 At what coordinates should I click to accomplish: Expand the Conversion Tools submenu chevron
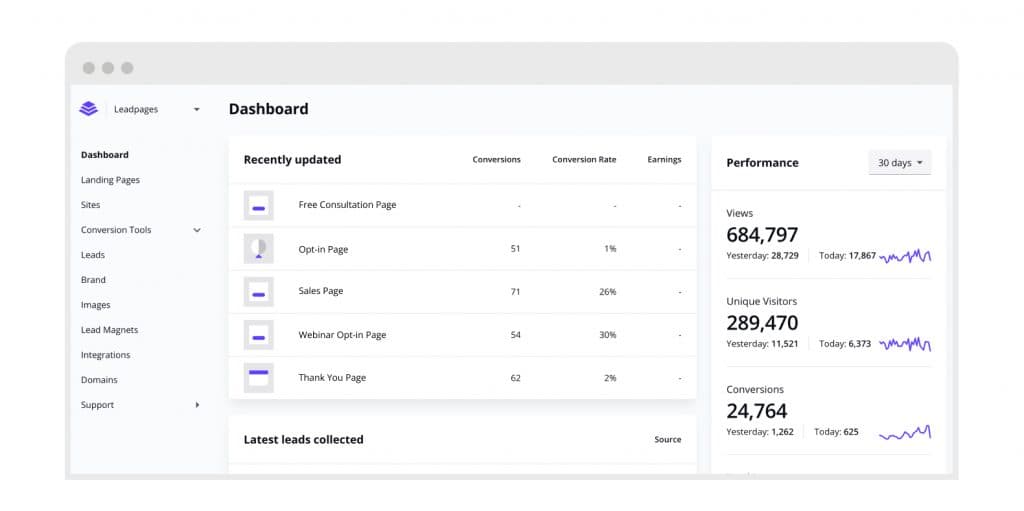(x=197, y=230)
